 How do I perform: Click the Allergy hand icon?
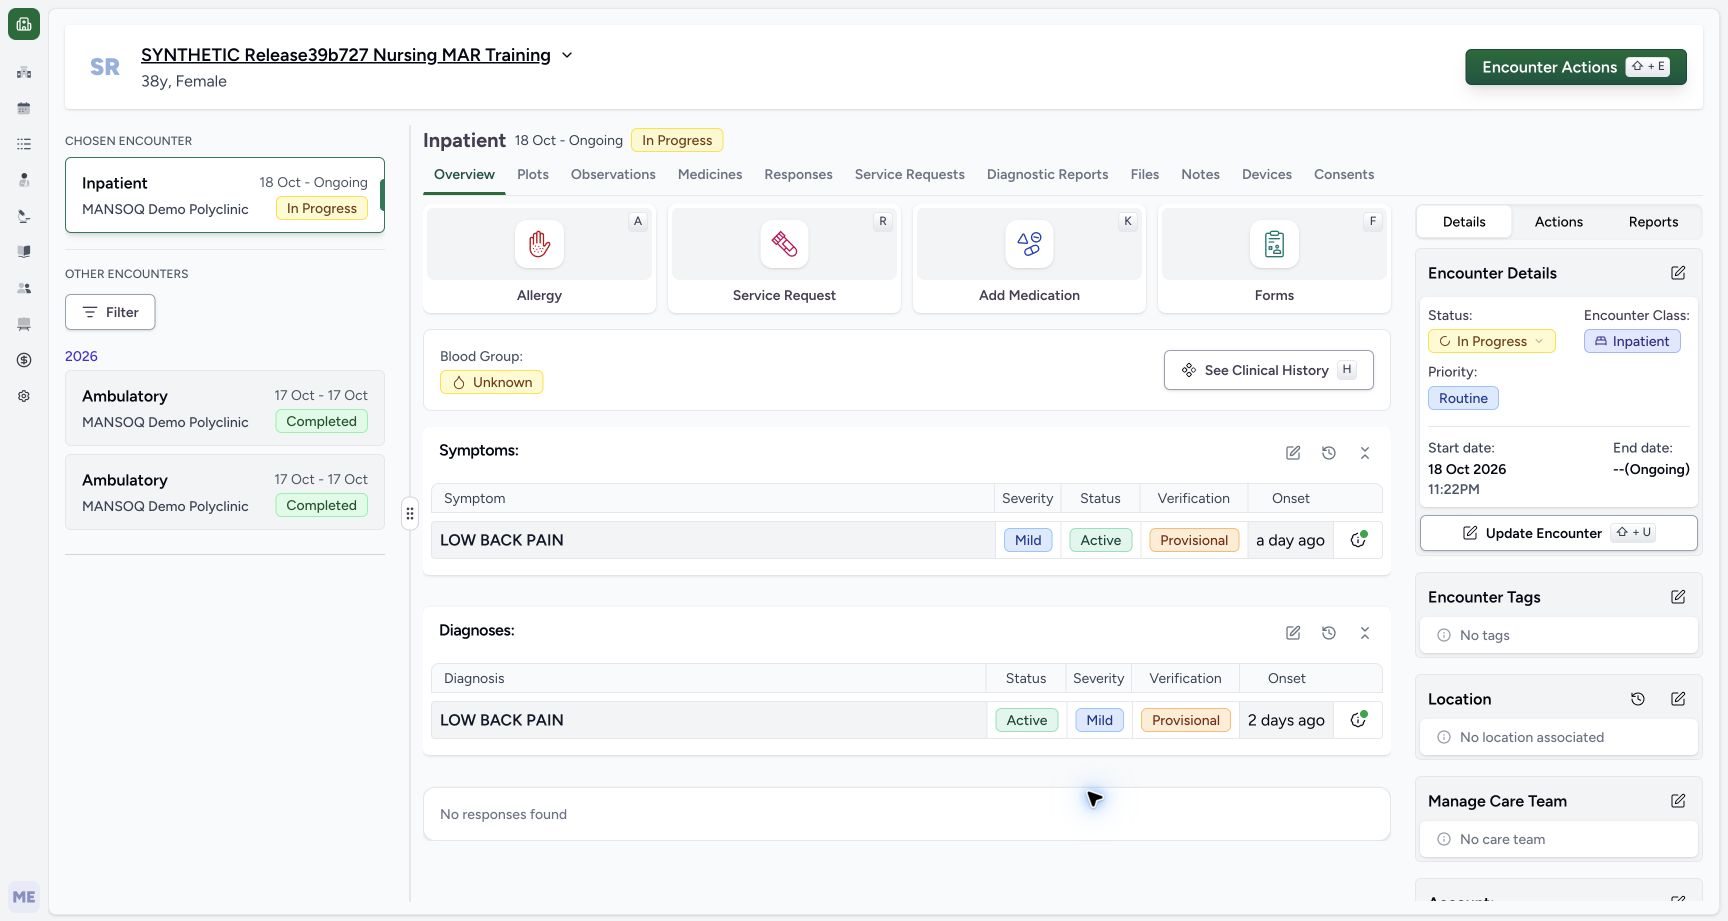pyautogui.click(x=539, y=244)
